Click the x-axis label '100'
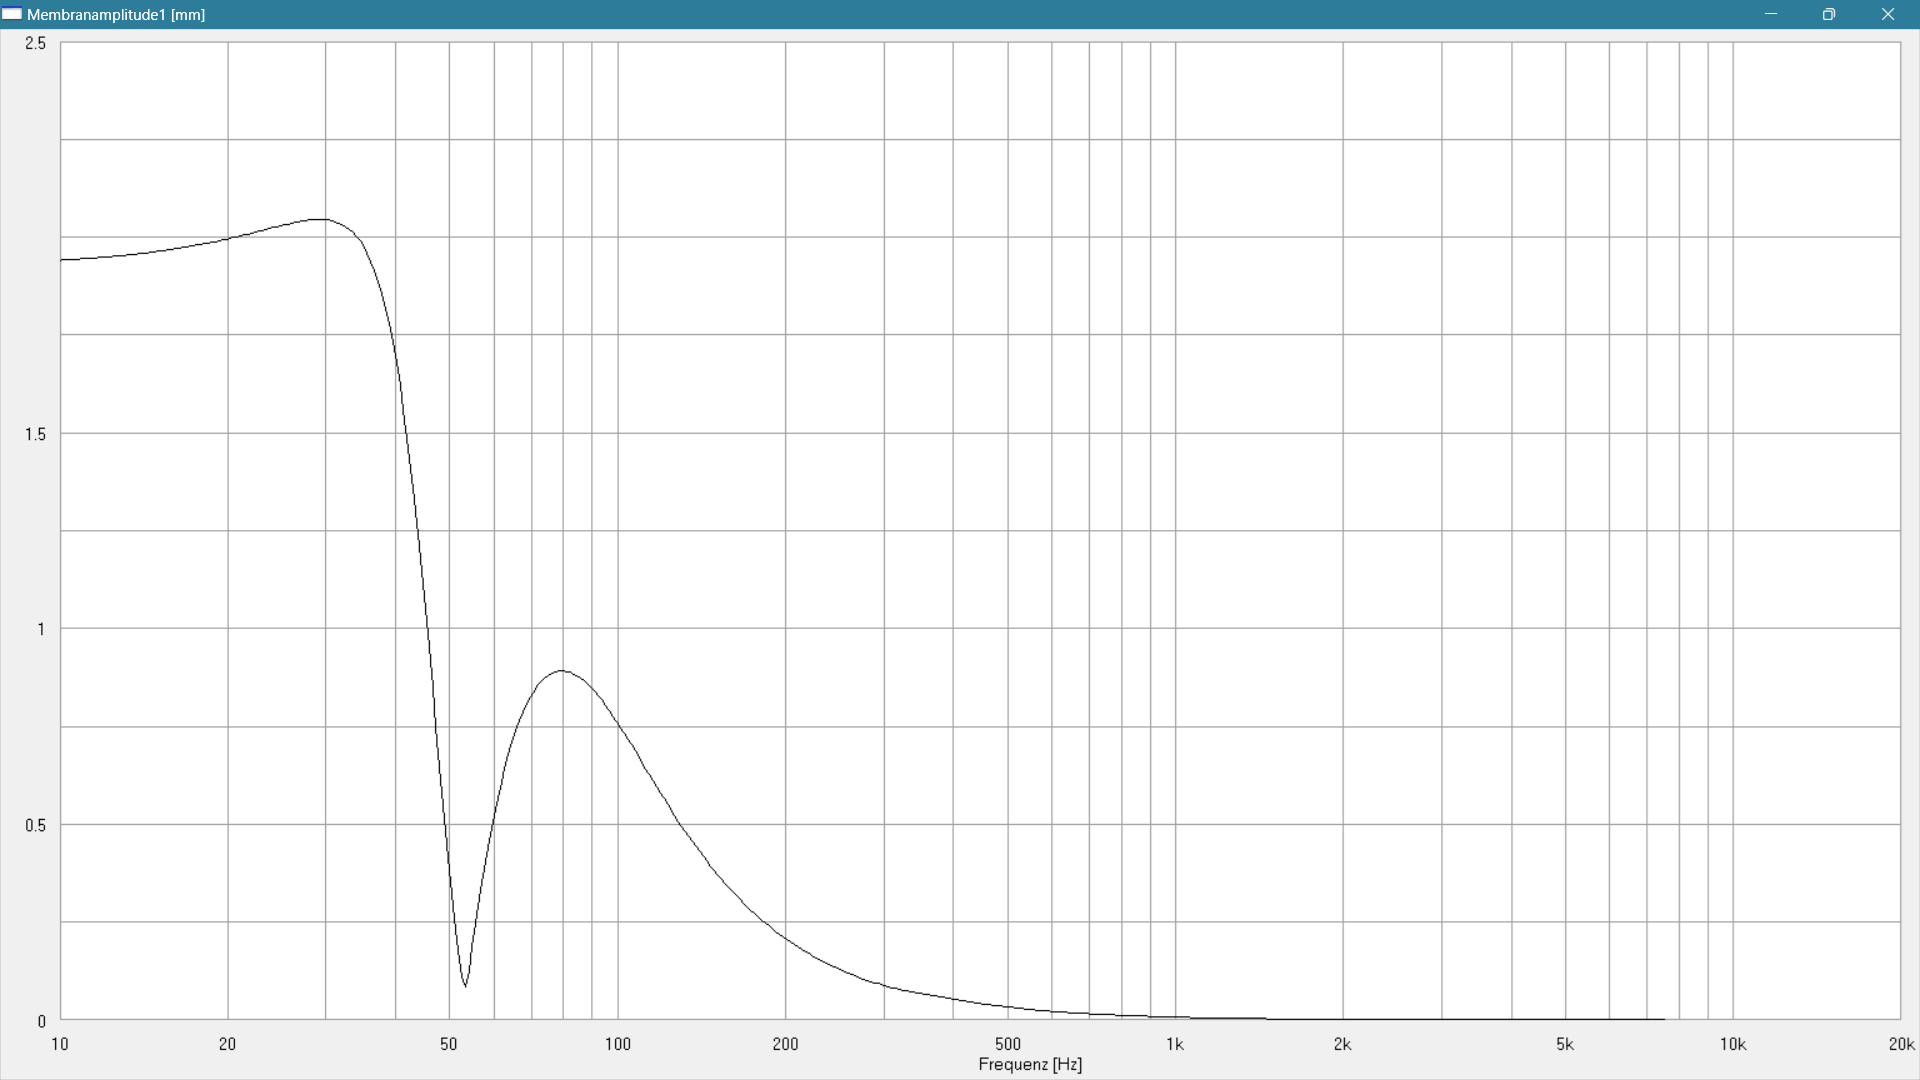 coord(618,1044)
